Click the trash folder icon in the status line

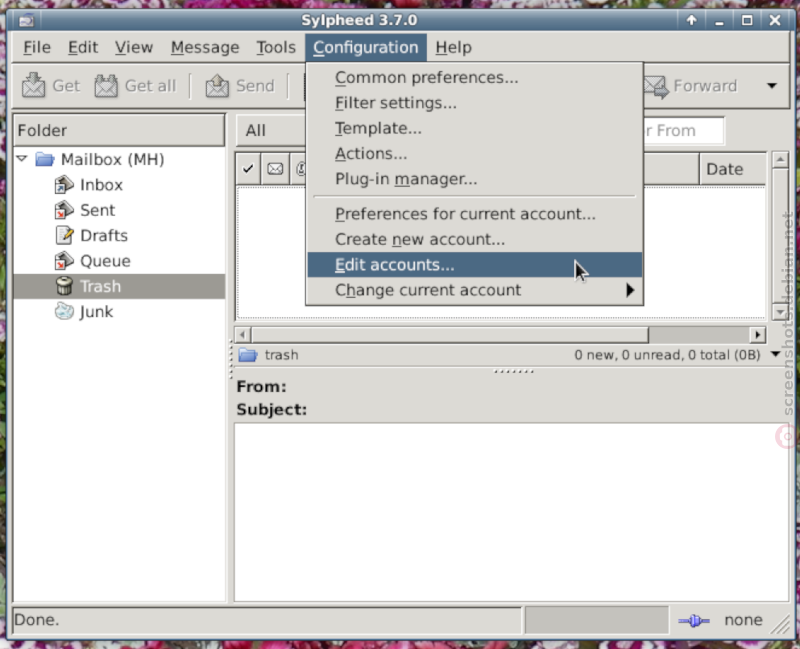tap(248, 355)
